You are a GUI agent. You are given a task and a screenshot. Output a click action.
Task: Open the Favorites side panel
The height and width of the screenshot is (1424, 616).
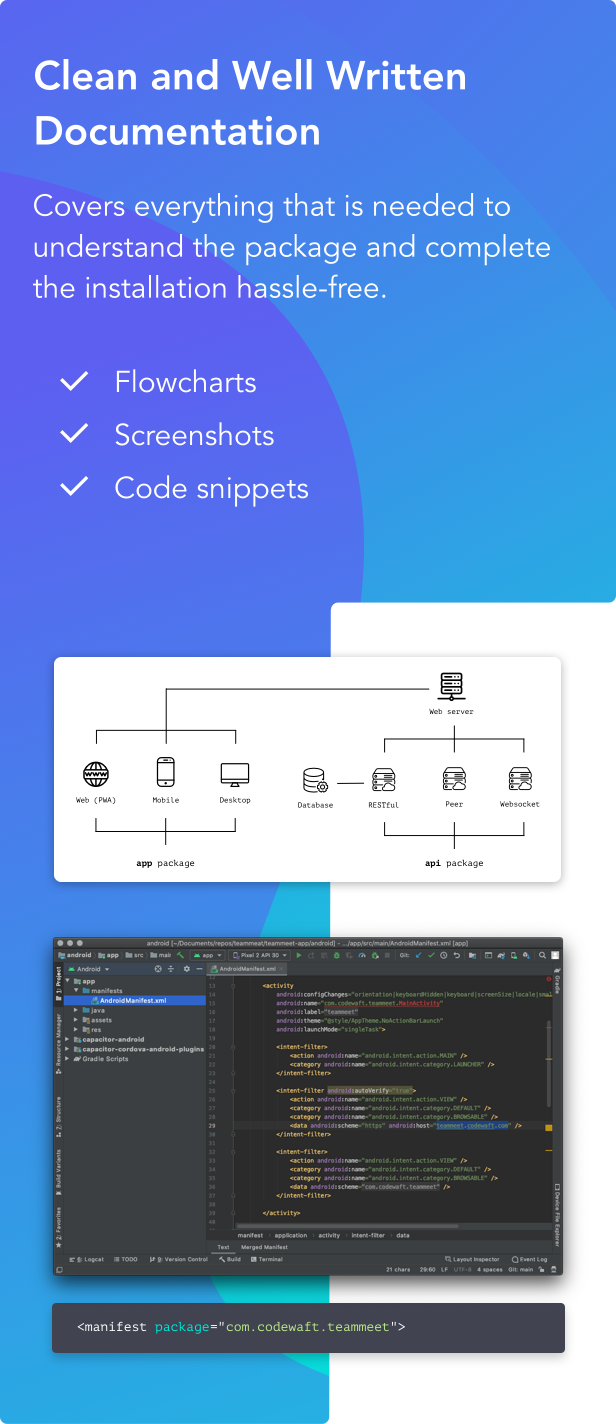(x=59, y=1228)
